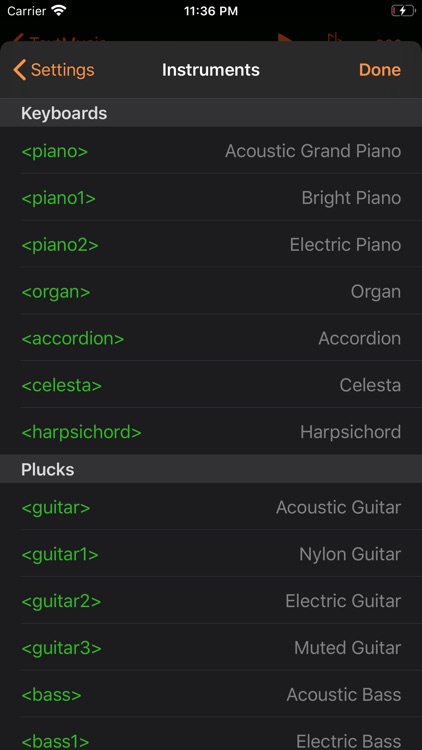Tap the Plucks section header
The width and height of the screenshot is (422, 750).
[211, 469]
